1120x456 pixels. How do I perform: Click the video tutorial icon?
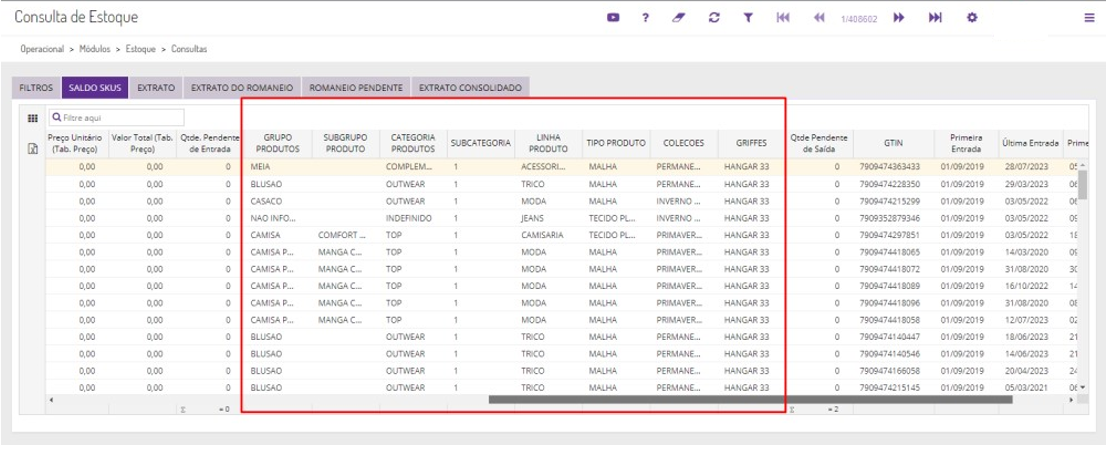[613, 18]
